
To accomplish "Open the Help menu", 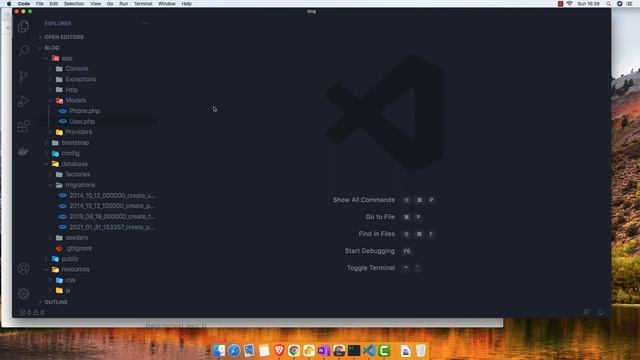I will 187,4.
